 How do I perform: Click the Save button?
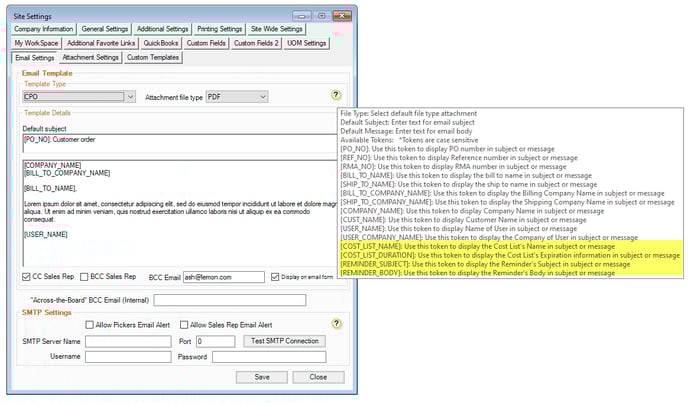click(x=260, y=377)
